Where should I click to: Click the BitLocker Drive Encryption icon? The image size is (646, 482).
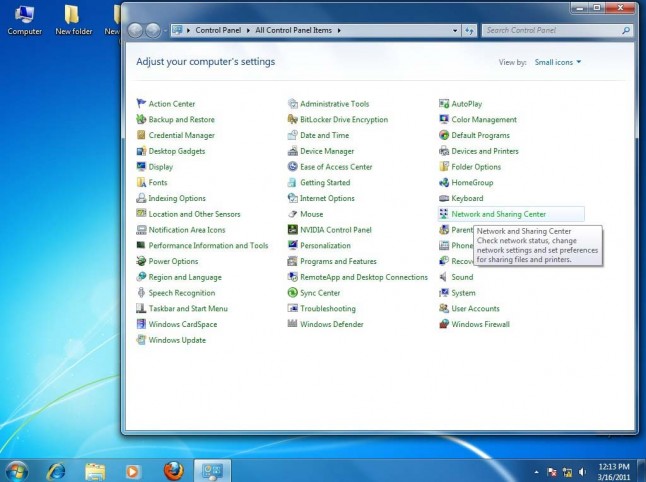click(293, 119)
